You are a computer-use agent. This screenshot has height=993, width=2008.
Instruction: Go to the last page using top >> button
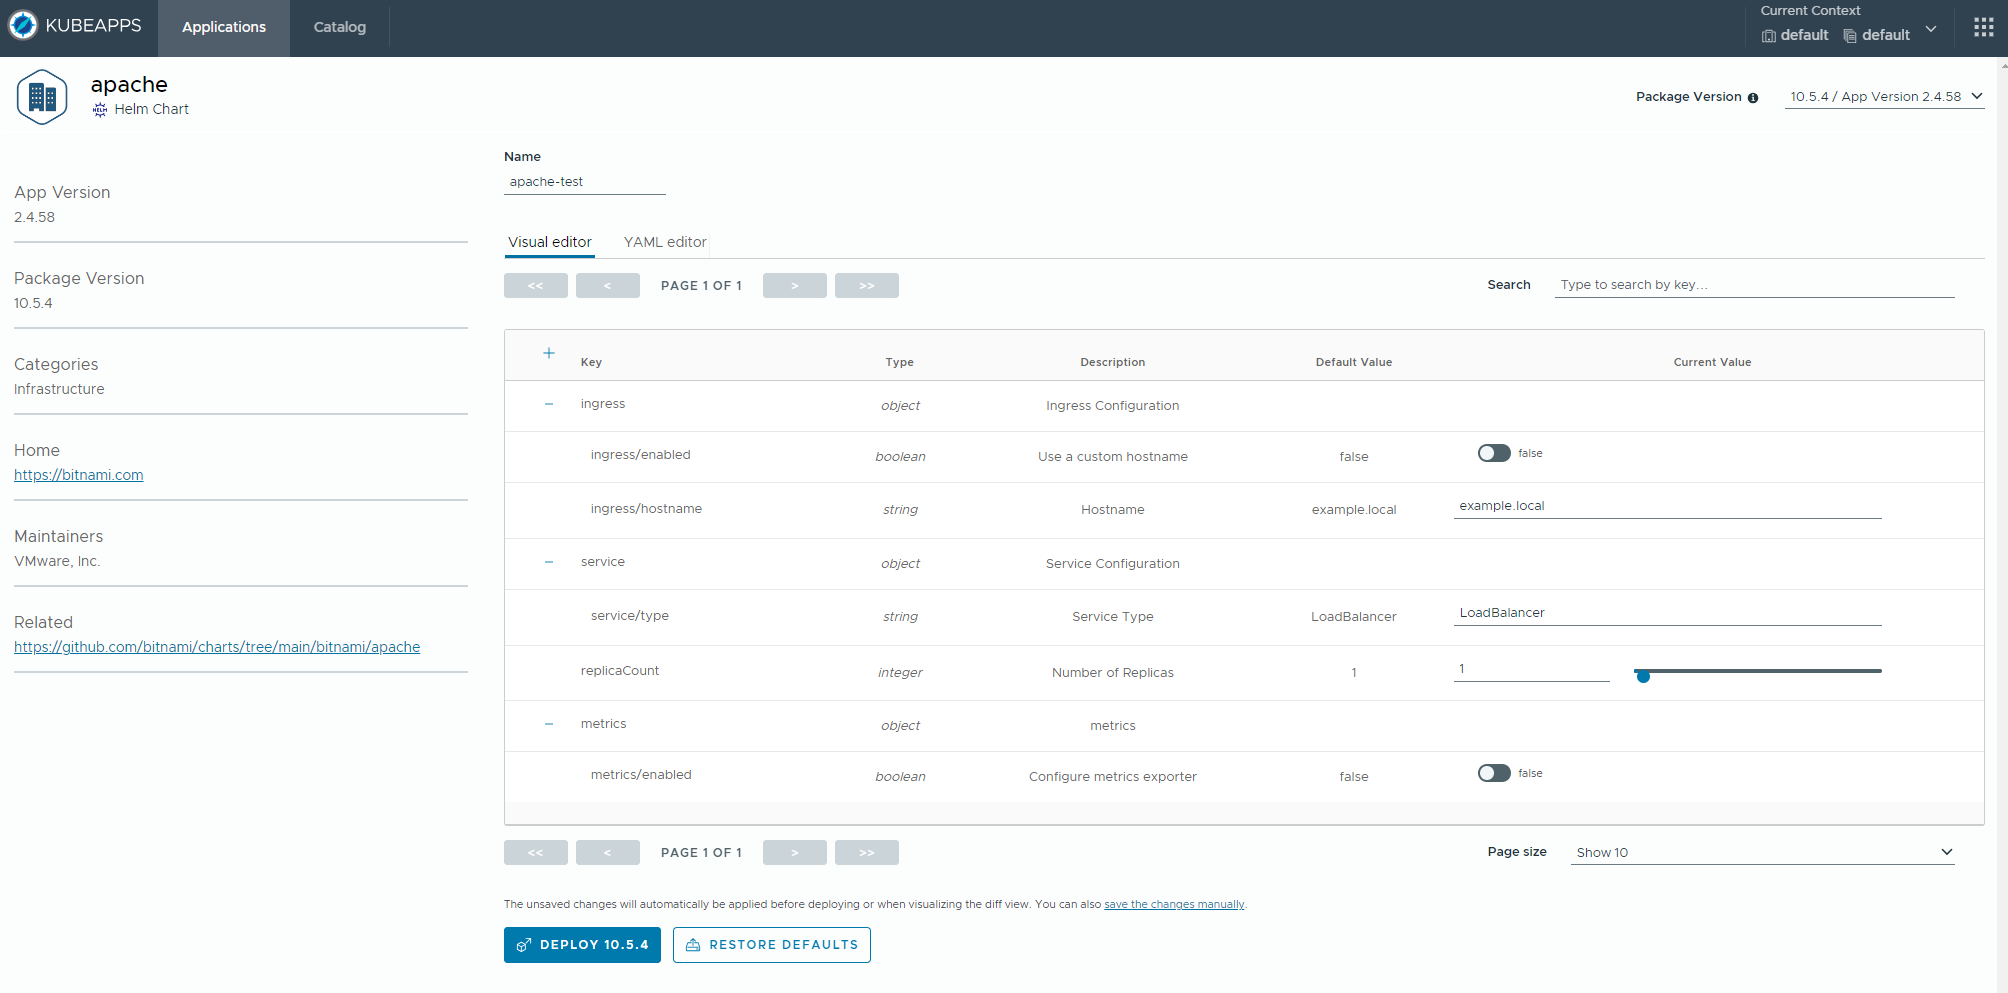(866, 286)
